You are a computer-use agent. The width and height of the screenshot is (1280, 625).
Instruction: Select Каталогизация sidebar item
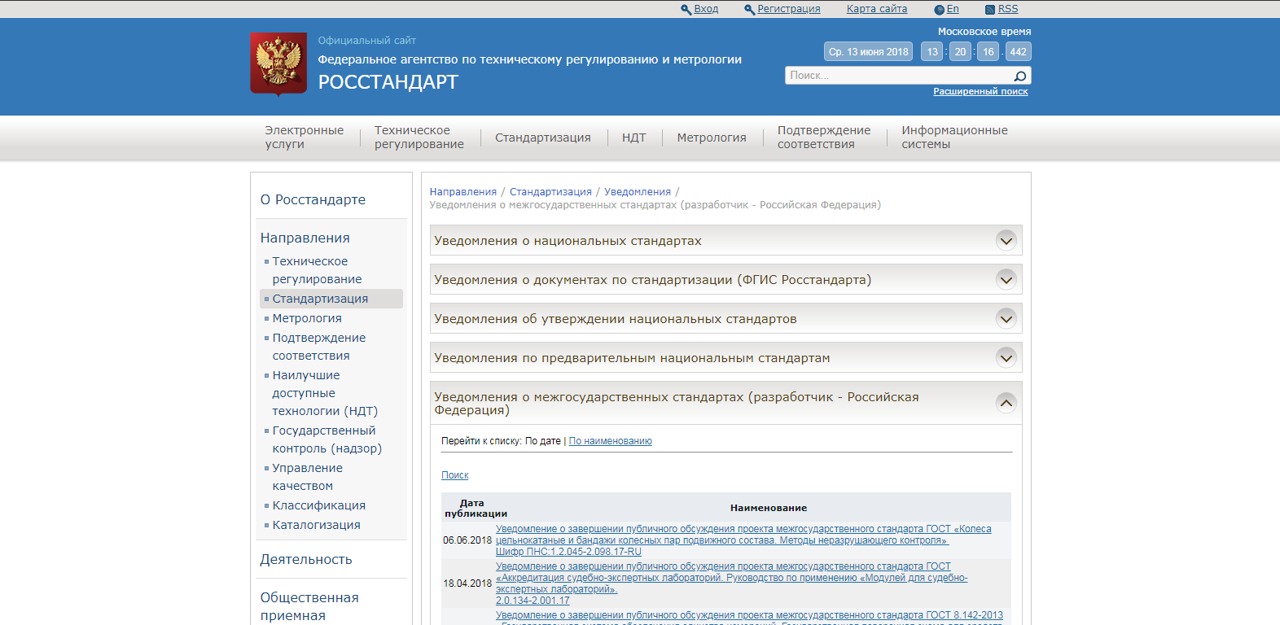316,525
